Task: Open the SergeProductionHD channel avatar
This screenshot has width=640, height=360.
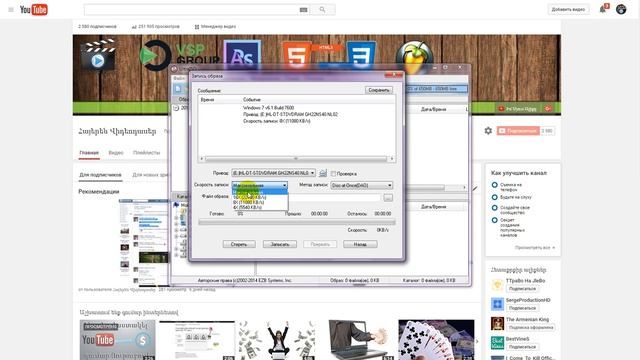Action: point(497,304)
